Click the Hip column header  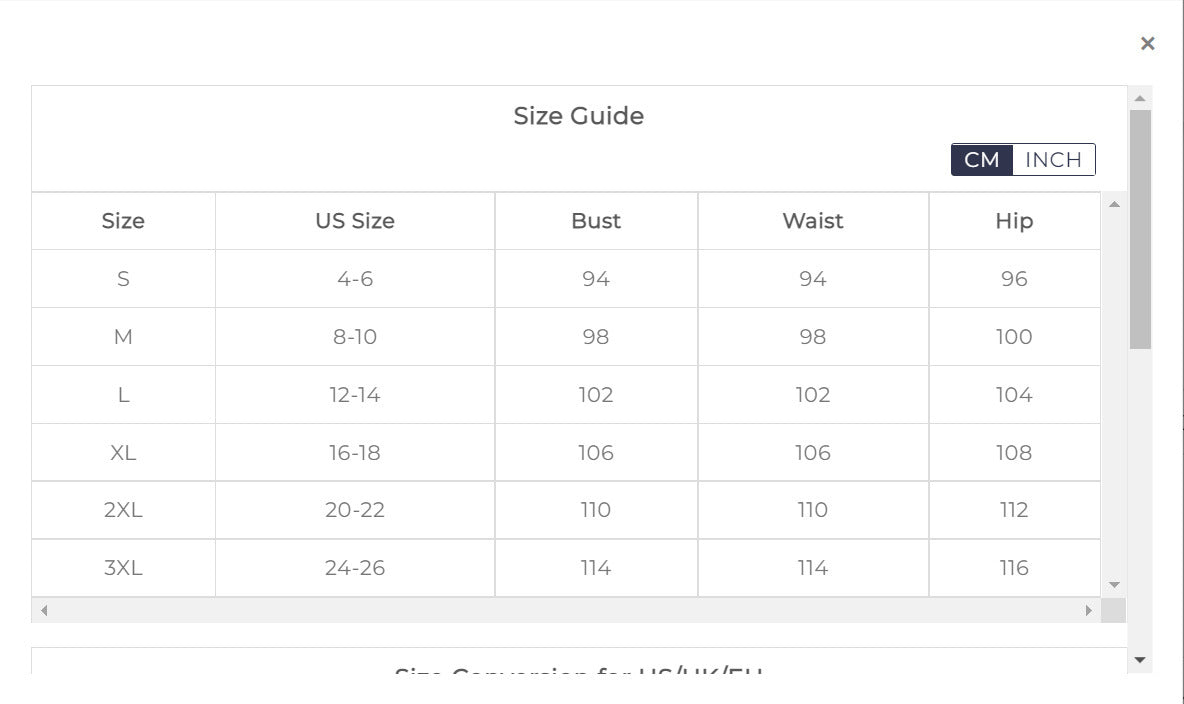(x=1014, y=221)
